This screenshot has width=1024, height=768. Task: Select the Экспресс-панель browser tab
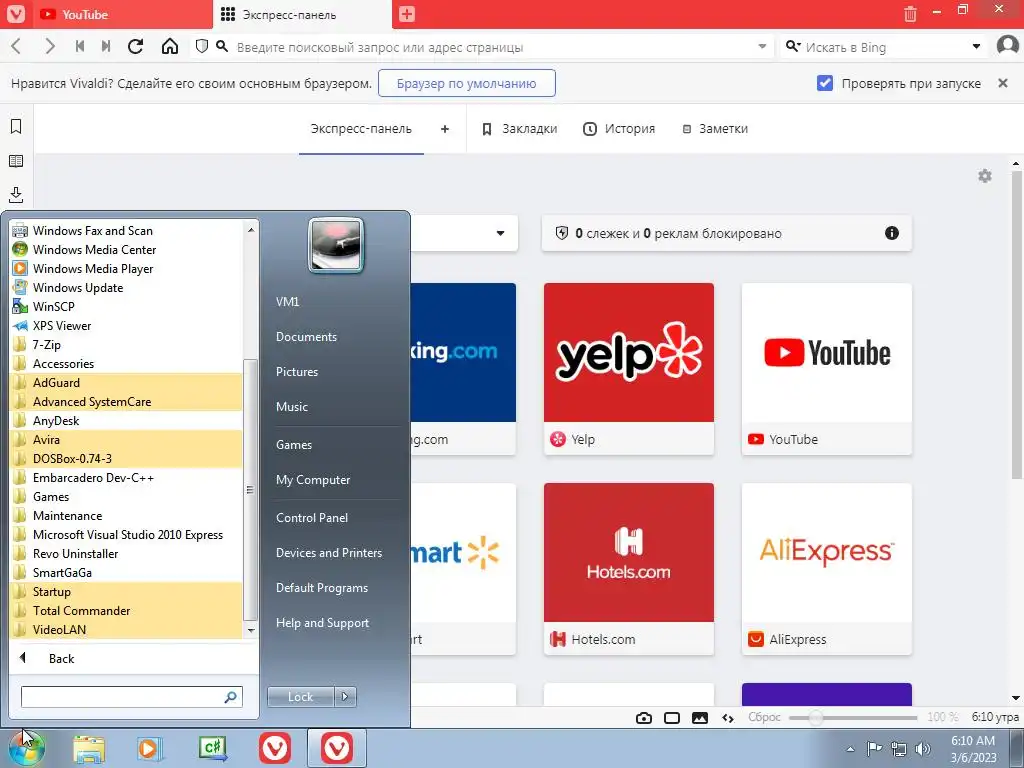[x=302, y=14]
